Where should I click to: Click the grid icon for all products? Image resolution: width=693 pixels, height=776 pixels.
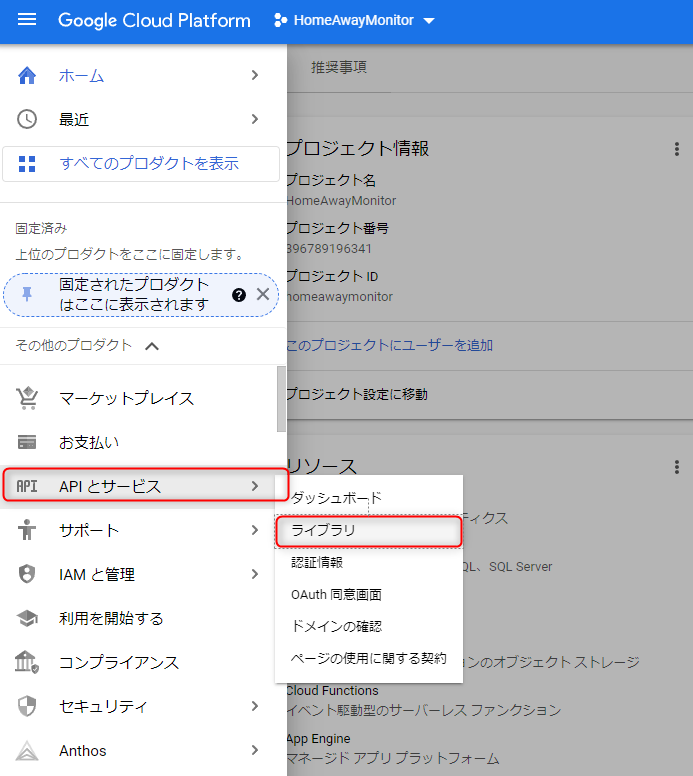pos(27,164)
